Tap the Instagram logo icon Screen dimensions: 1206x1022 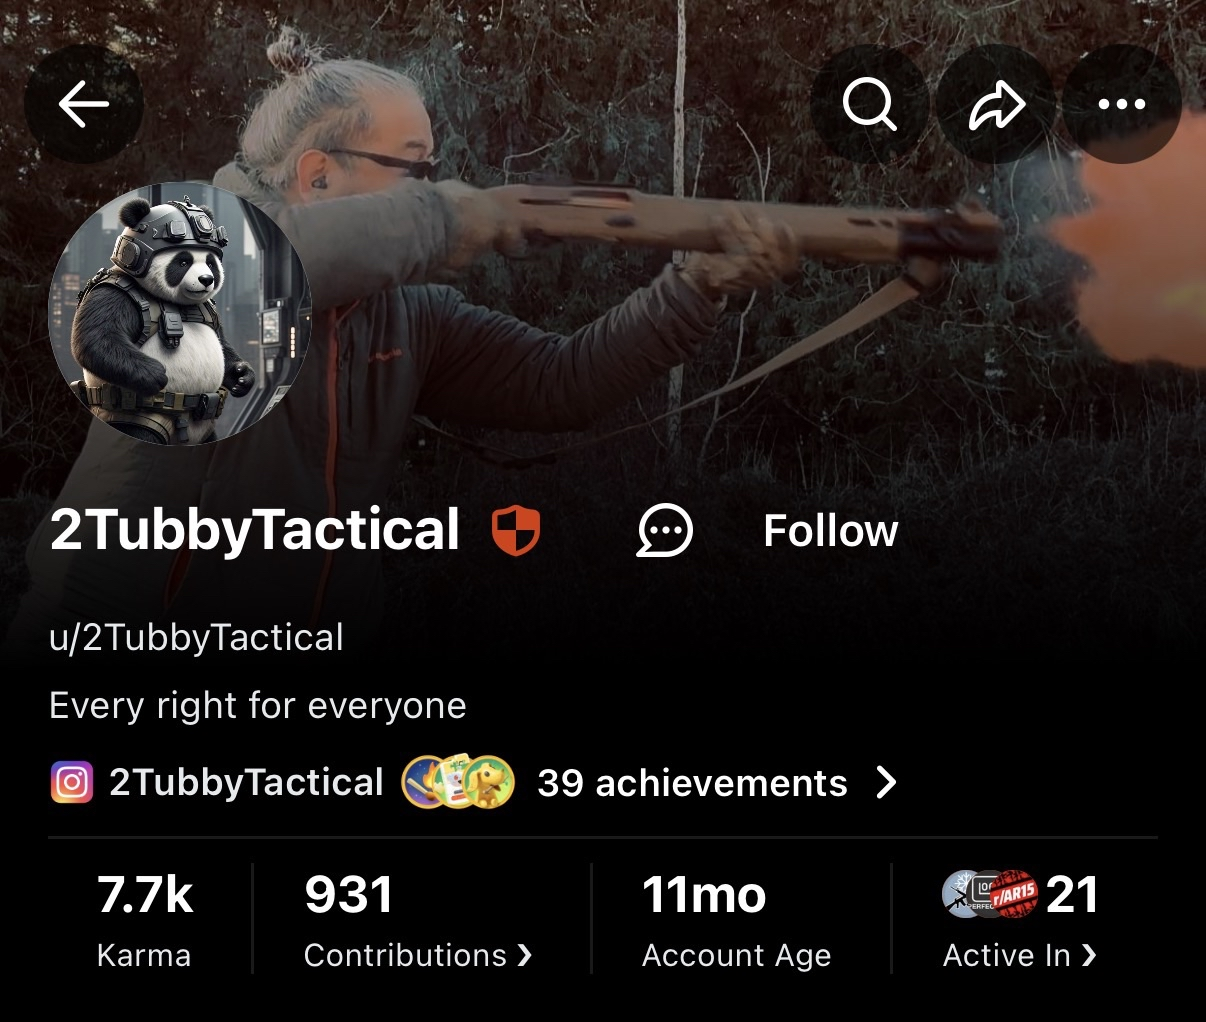pos(71,783)
